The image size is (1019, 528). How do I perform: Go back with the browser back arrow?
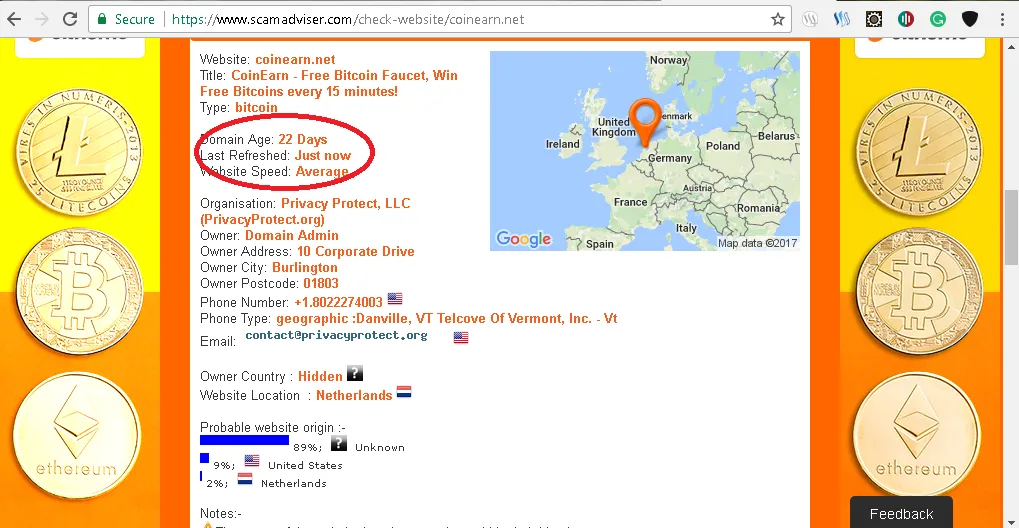[x=14, y=19]
